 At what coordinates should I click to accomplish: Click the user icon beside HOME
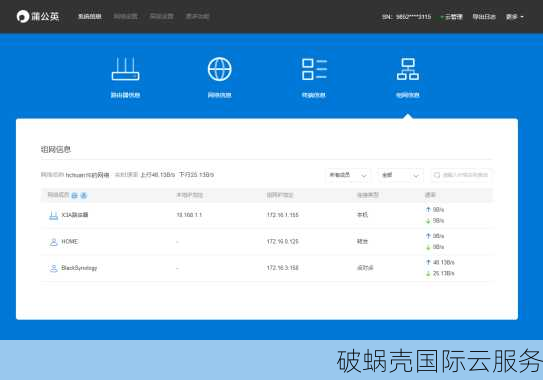coord(53,242)
